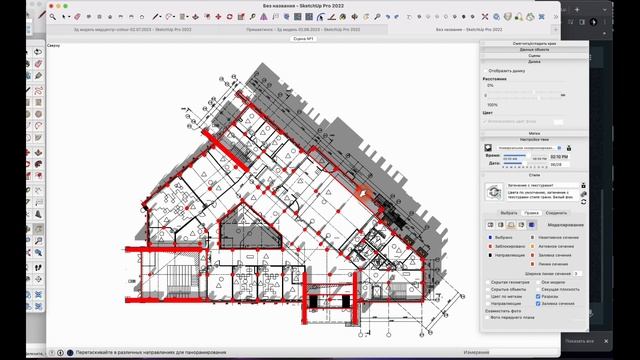640x360 pixels.
Task: Uncheck the 'Разрезы' checkbox
Action: point(538,296)
